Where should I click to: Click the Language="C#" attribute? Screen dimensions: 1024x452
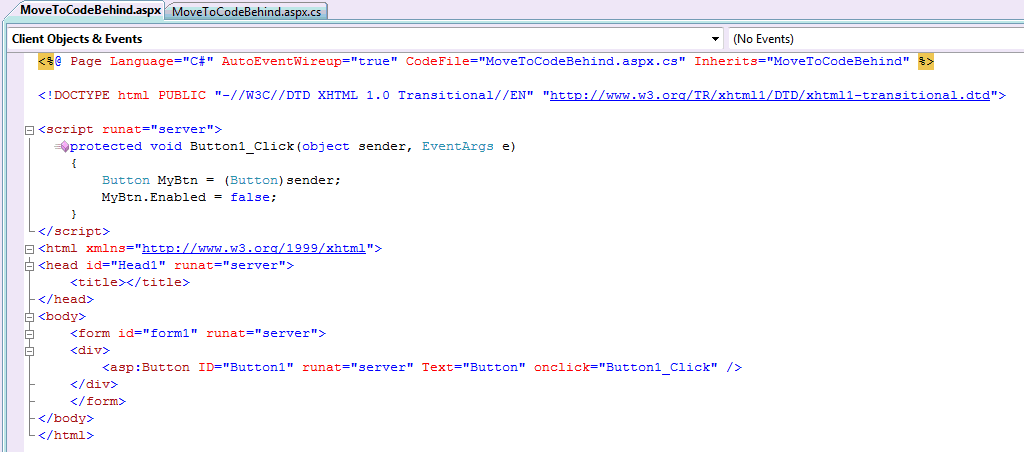[161, 61]
